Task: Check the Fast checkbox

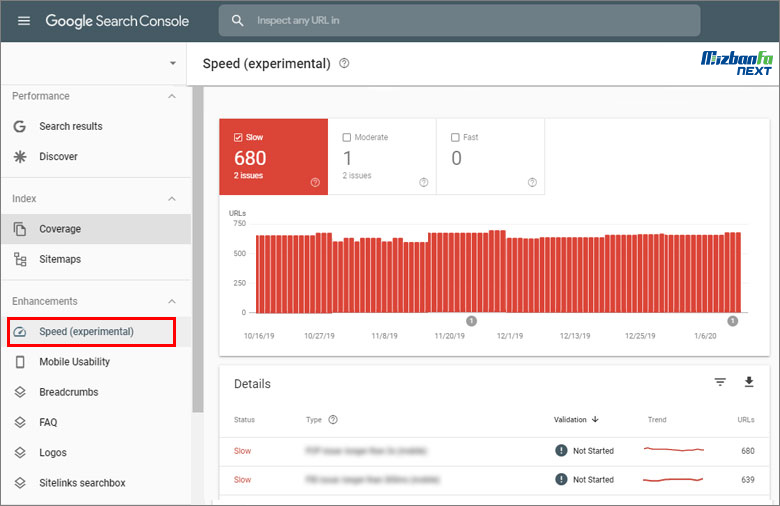Action: pyautogui.click(x=455, y=137)
